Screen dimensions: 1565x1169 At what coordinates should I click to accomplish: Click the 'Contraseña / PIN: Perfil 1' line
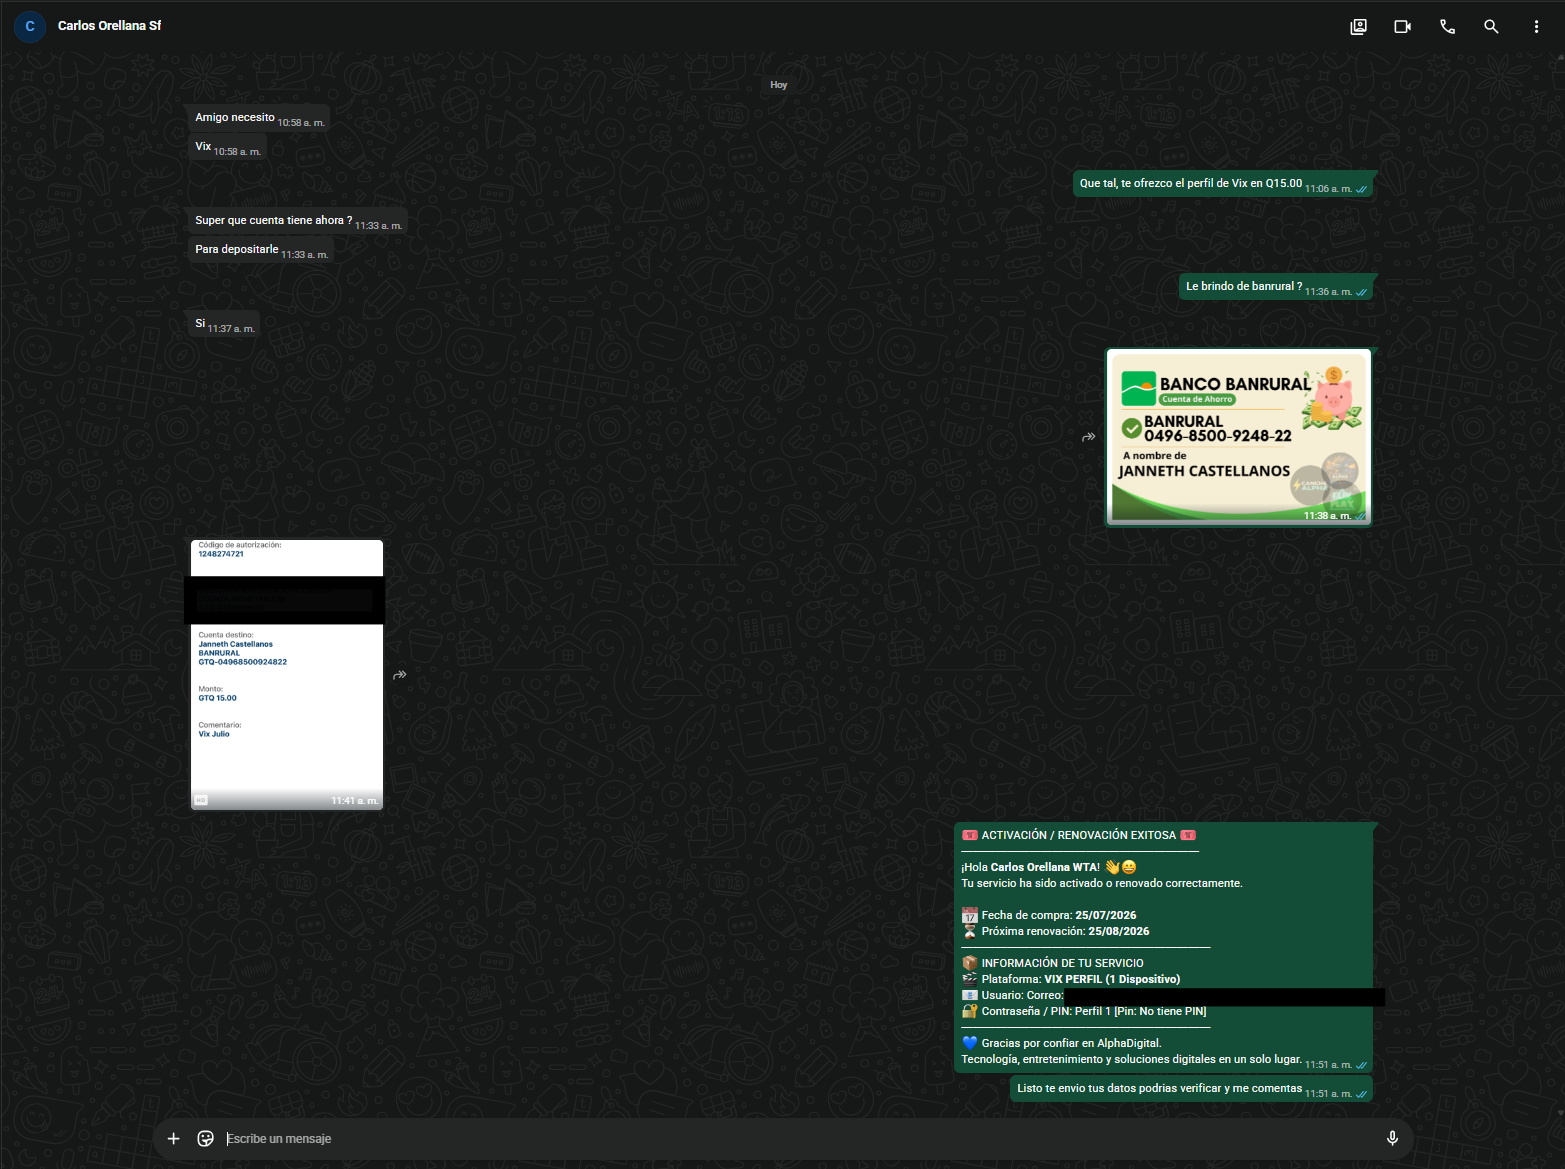pyautogui.click(x=1084, y=1011)
